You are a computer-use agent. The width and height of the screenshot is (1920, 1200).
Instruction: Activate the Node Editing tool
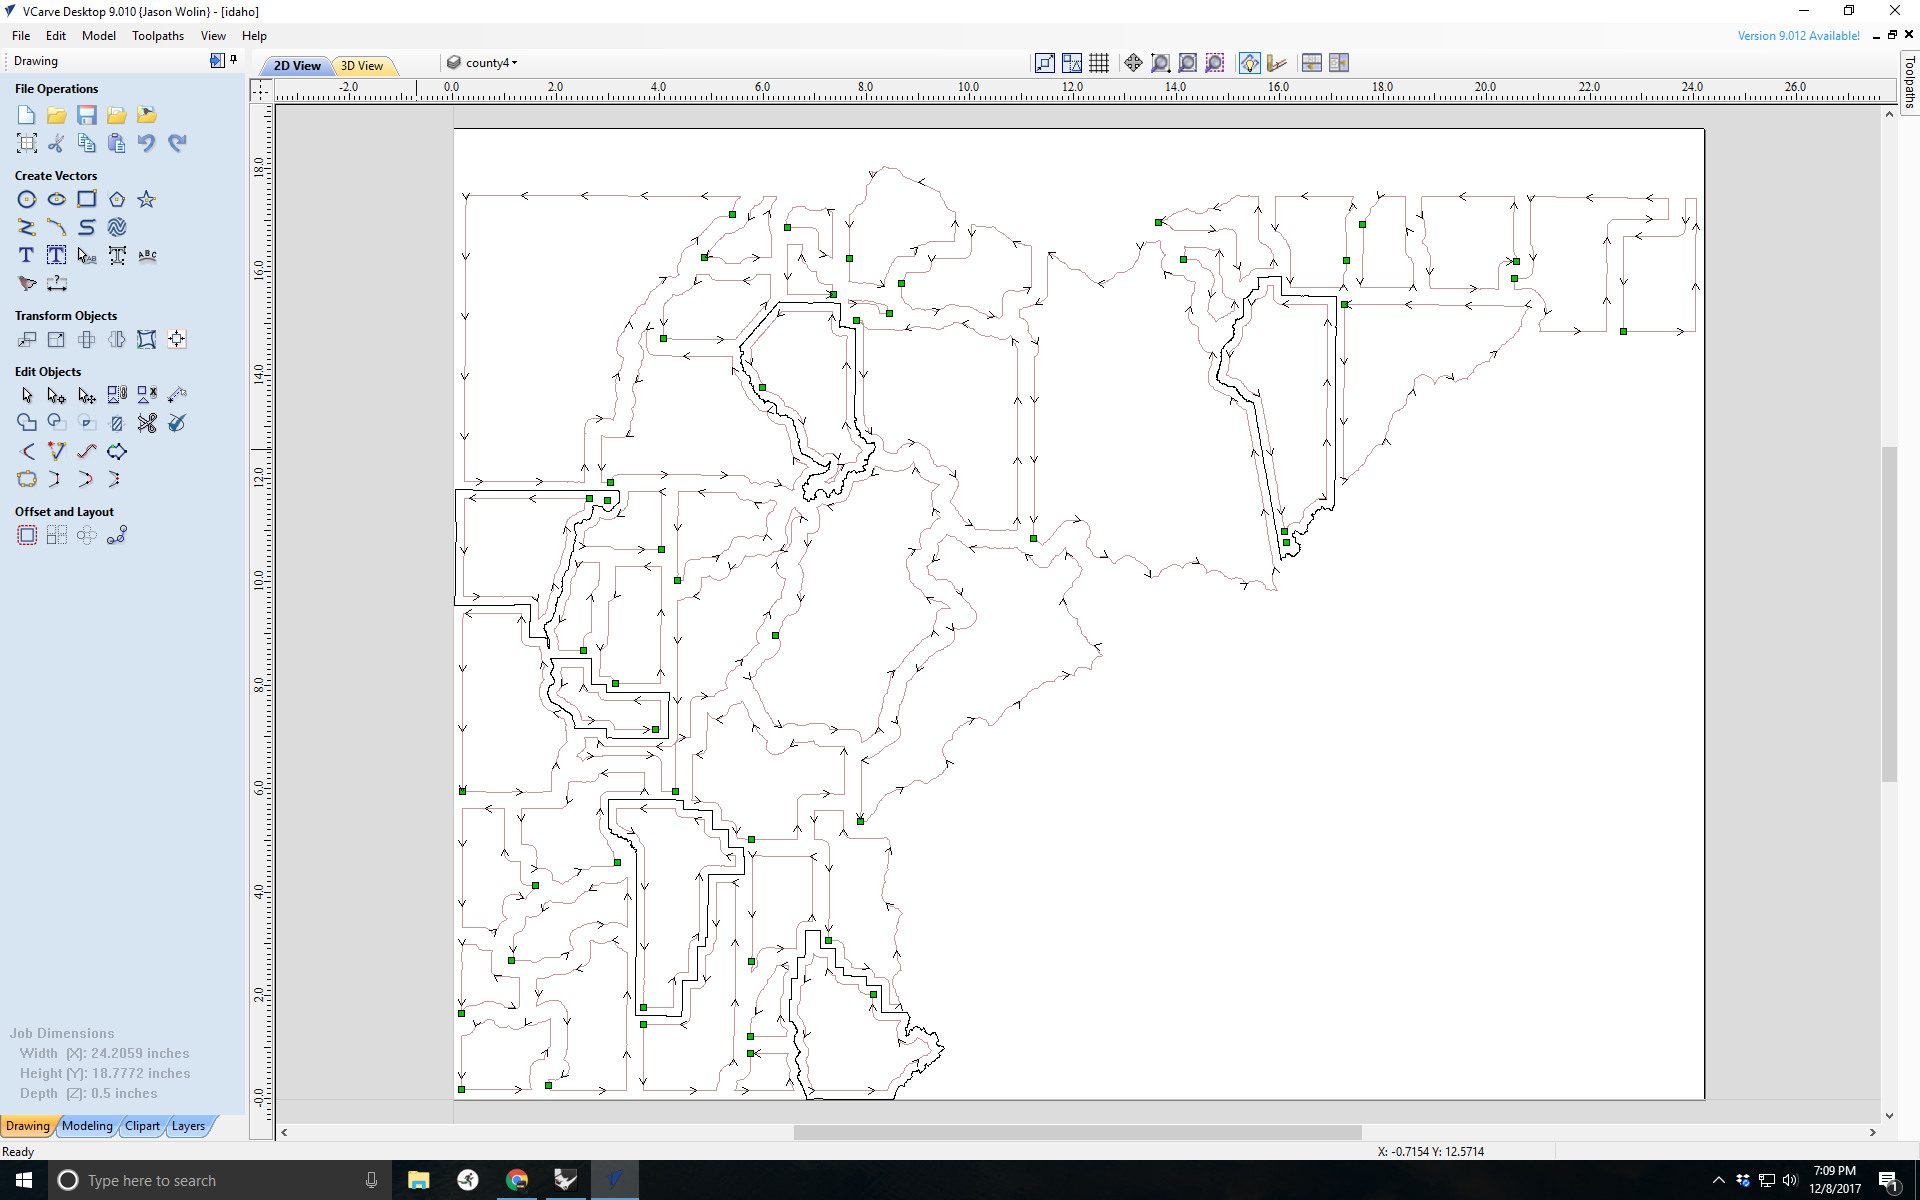tap(57, 395)
